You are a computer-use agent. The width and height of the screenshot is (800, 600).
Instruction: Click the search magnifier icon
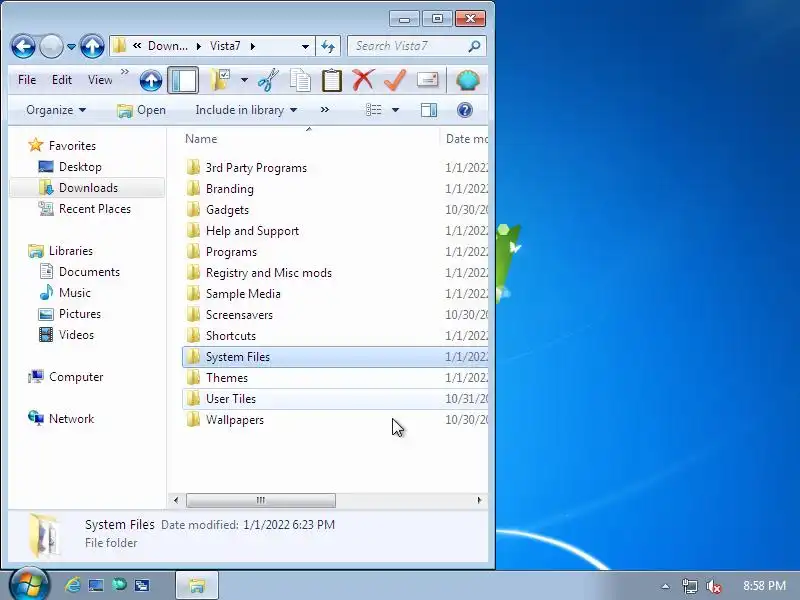click(x=474, y=46)
